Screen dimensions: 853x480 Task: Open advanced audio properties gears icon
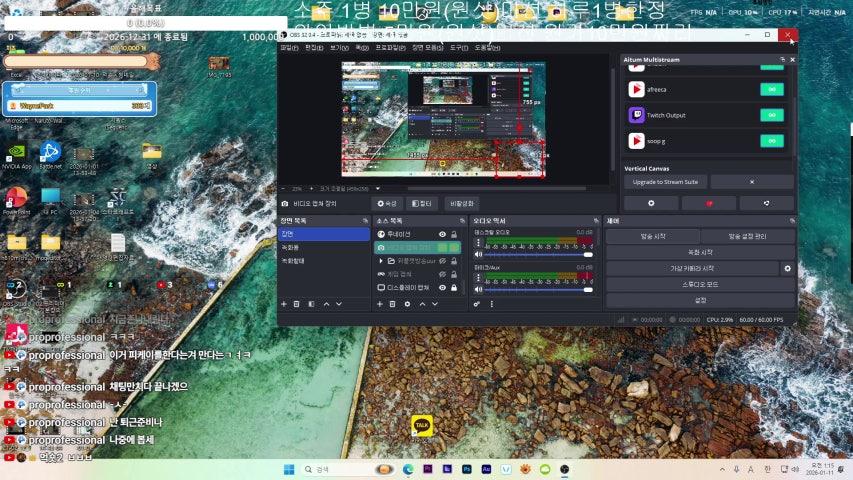478,303
